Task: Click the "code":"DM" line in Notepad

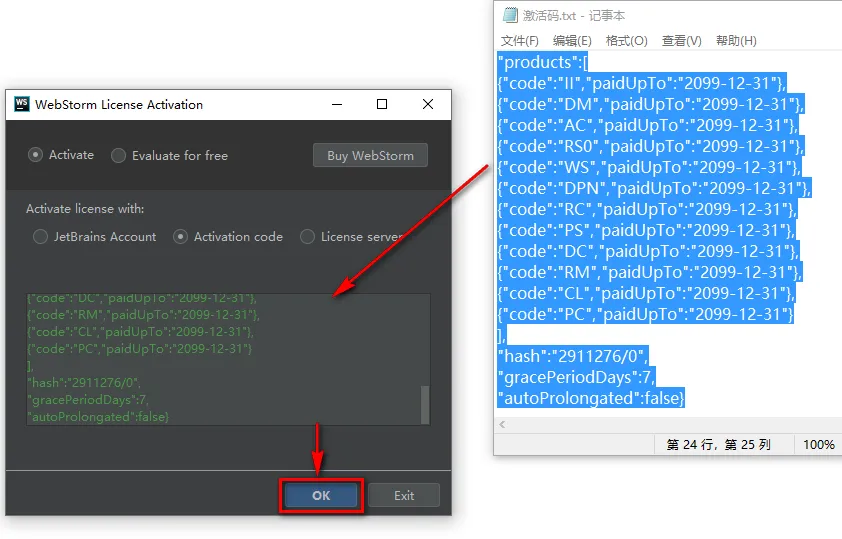Action: click(x=651, y=104)
